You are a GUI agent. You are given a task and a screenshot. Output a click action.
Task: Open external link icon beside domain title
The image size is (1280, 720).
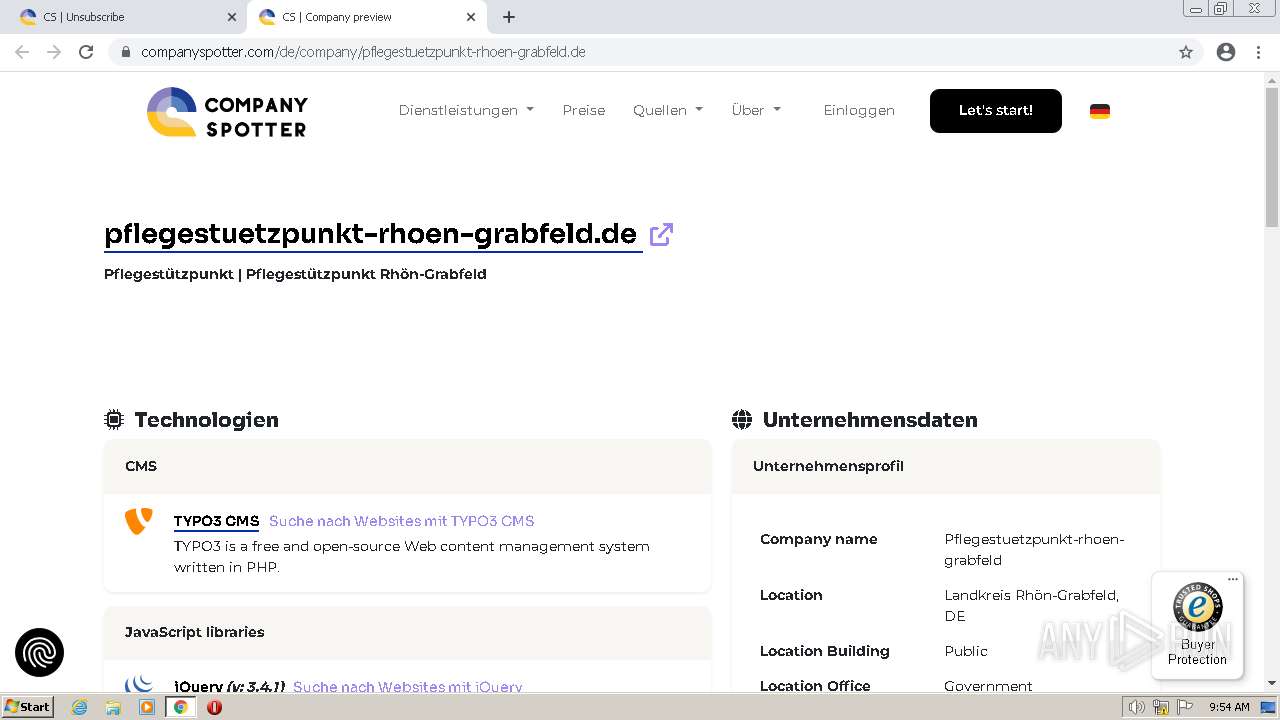[661, 234]
